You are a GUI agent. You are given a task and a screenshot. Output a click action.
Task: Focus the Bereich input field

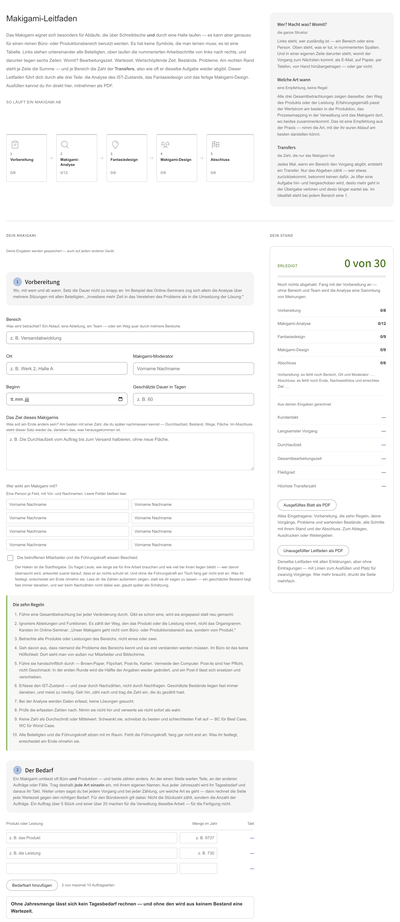pos(130,338)
